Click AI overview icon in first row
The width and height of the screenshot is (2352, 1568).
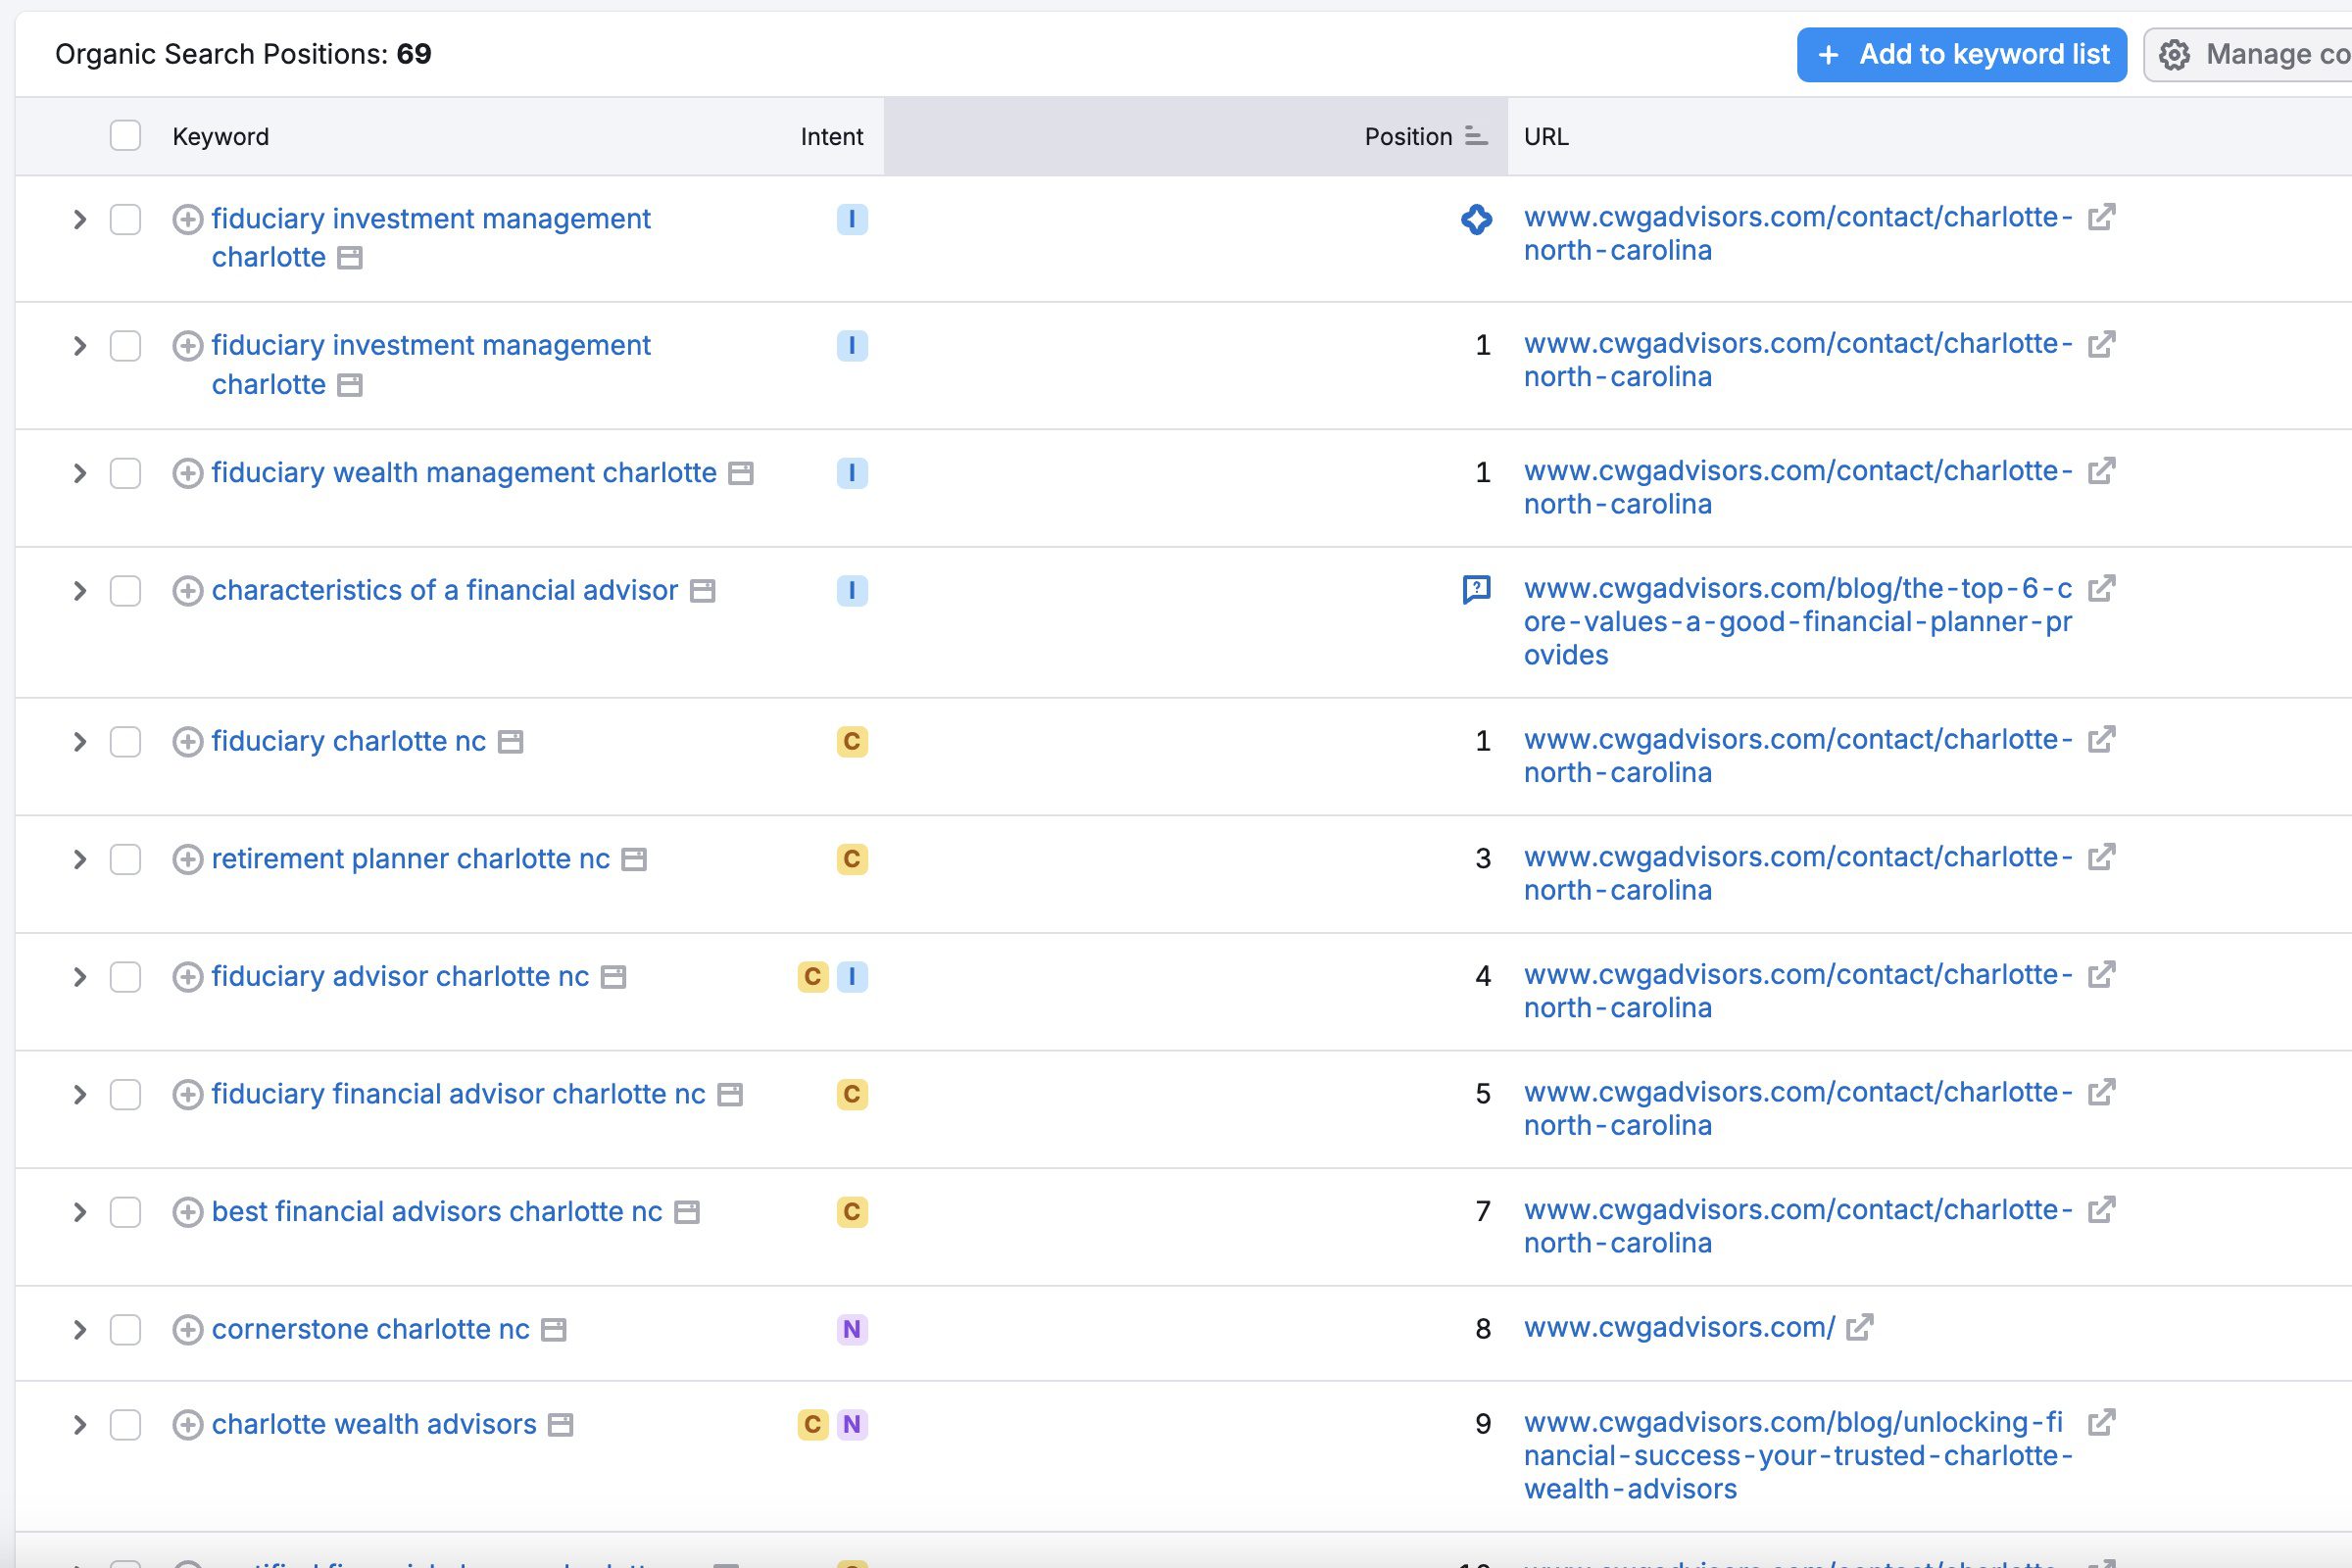[x=1476, y=219]
